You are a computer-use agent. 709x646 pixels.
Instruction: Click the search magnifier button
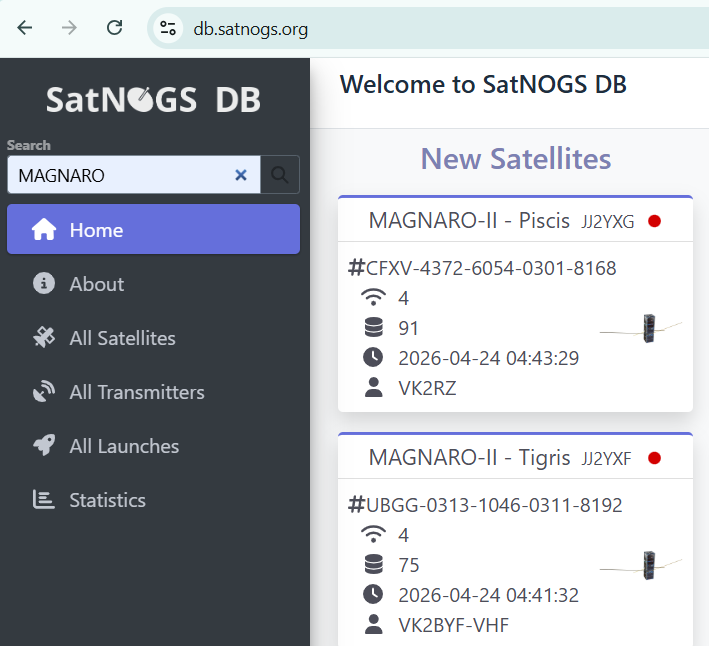pyautogui.click(x=280, y=175)
